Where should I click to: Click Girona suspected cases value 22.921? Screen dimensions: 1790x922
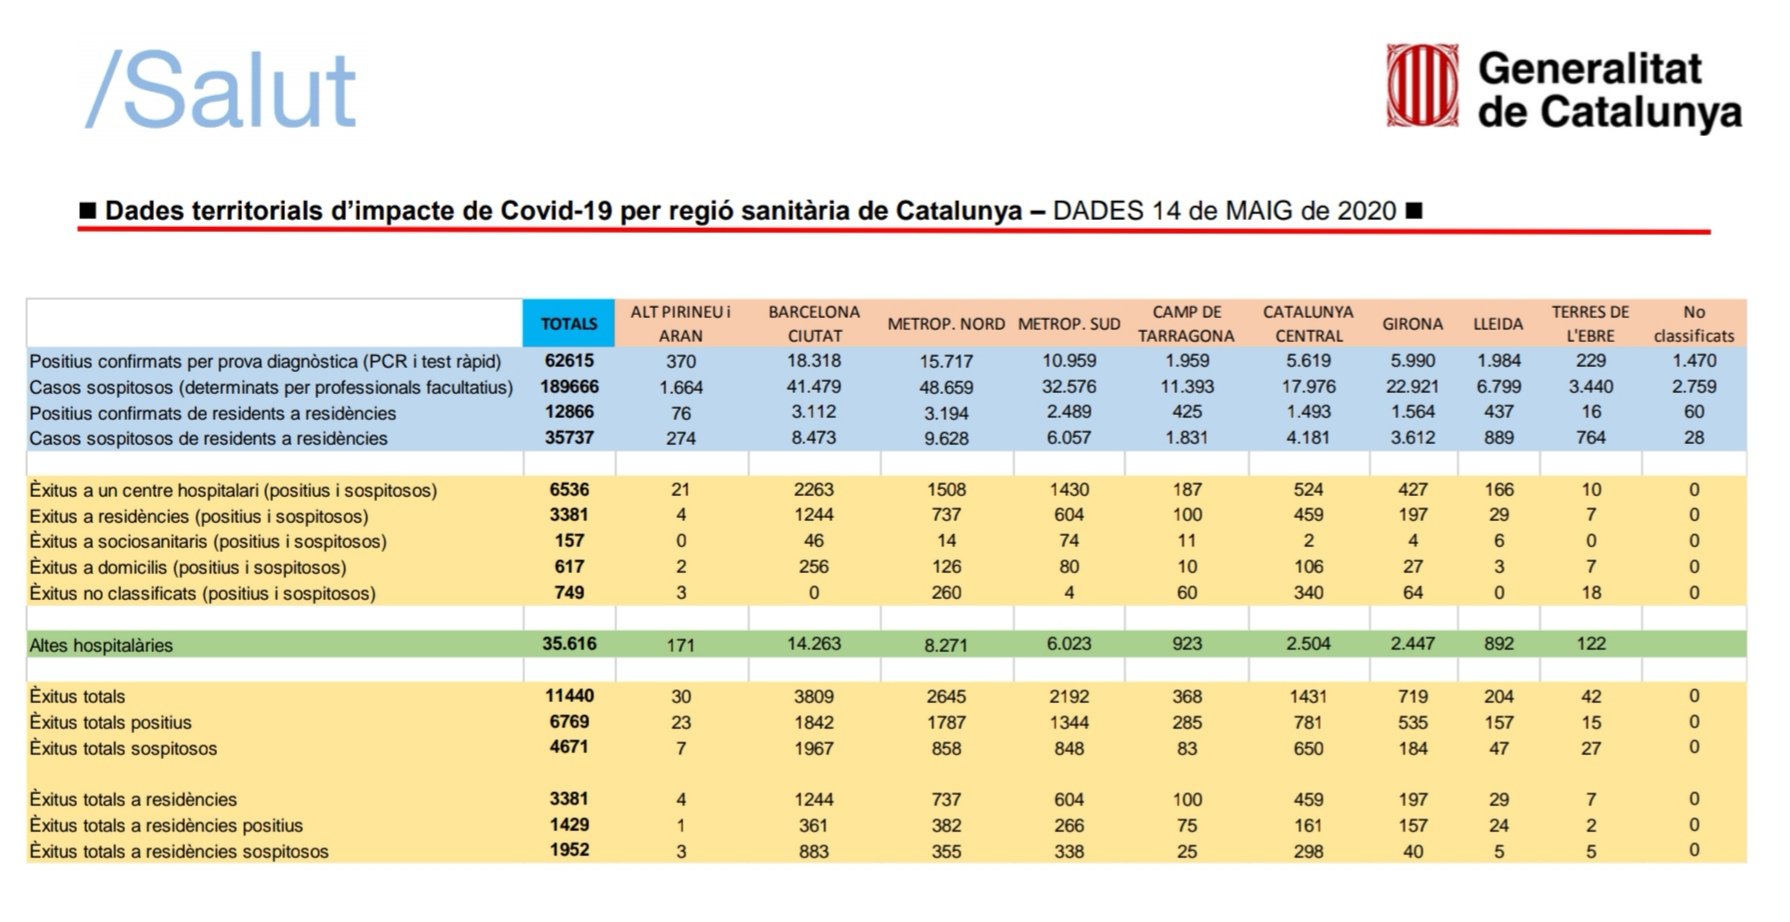[x=1413, y=386]
